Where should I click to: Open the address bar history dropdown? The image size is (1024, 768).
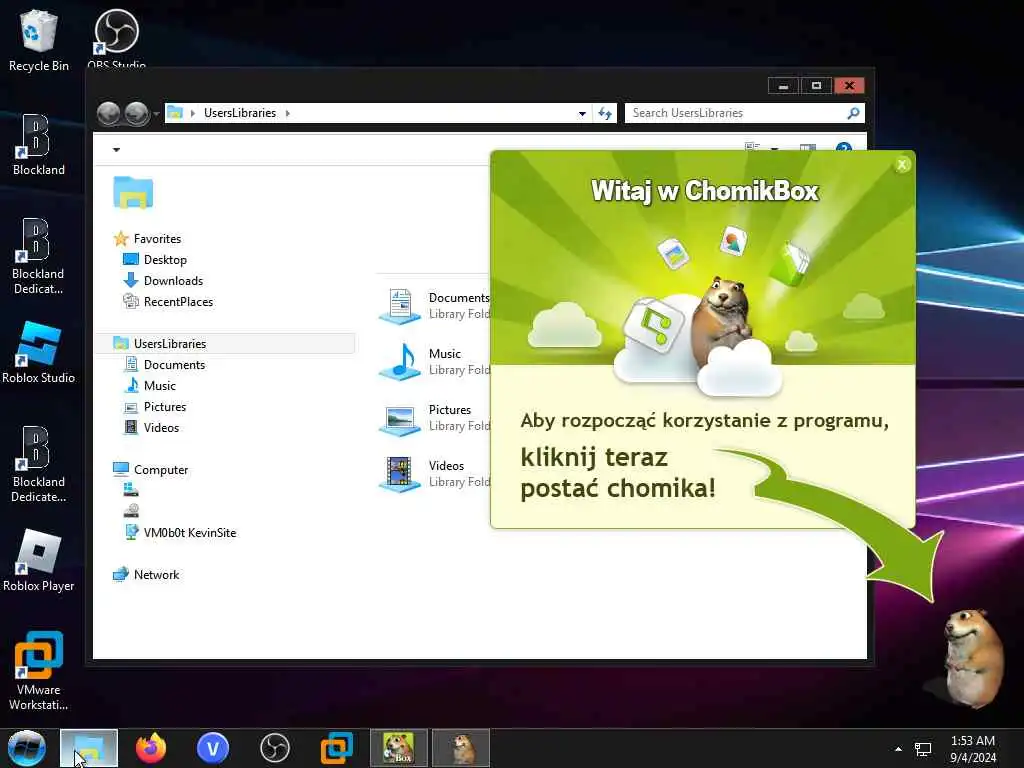tap(582, 114)
